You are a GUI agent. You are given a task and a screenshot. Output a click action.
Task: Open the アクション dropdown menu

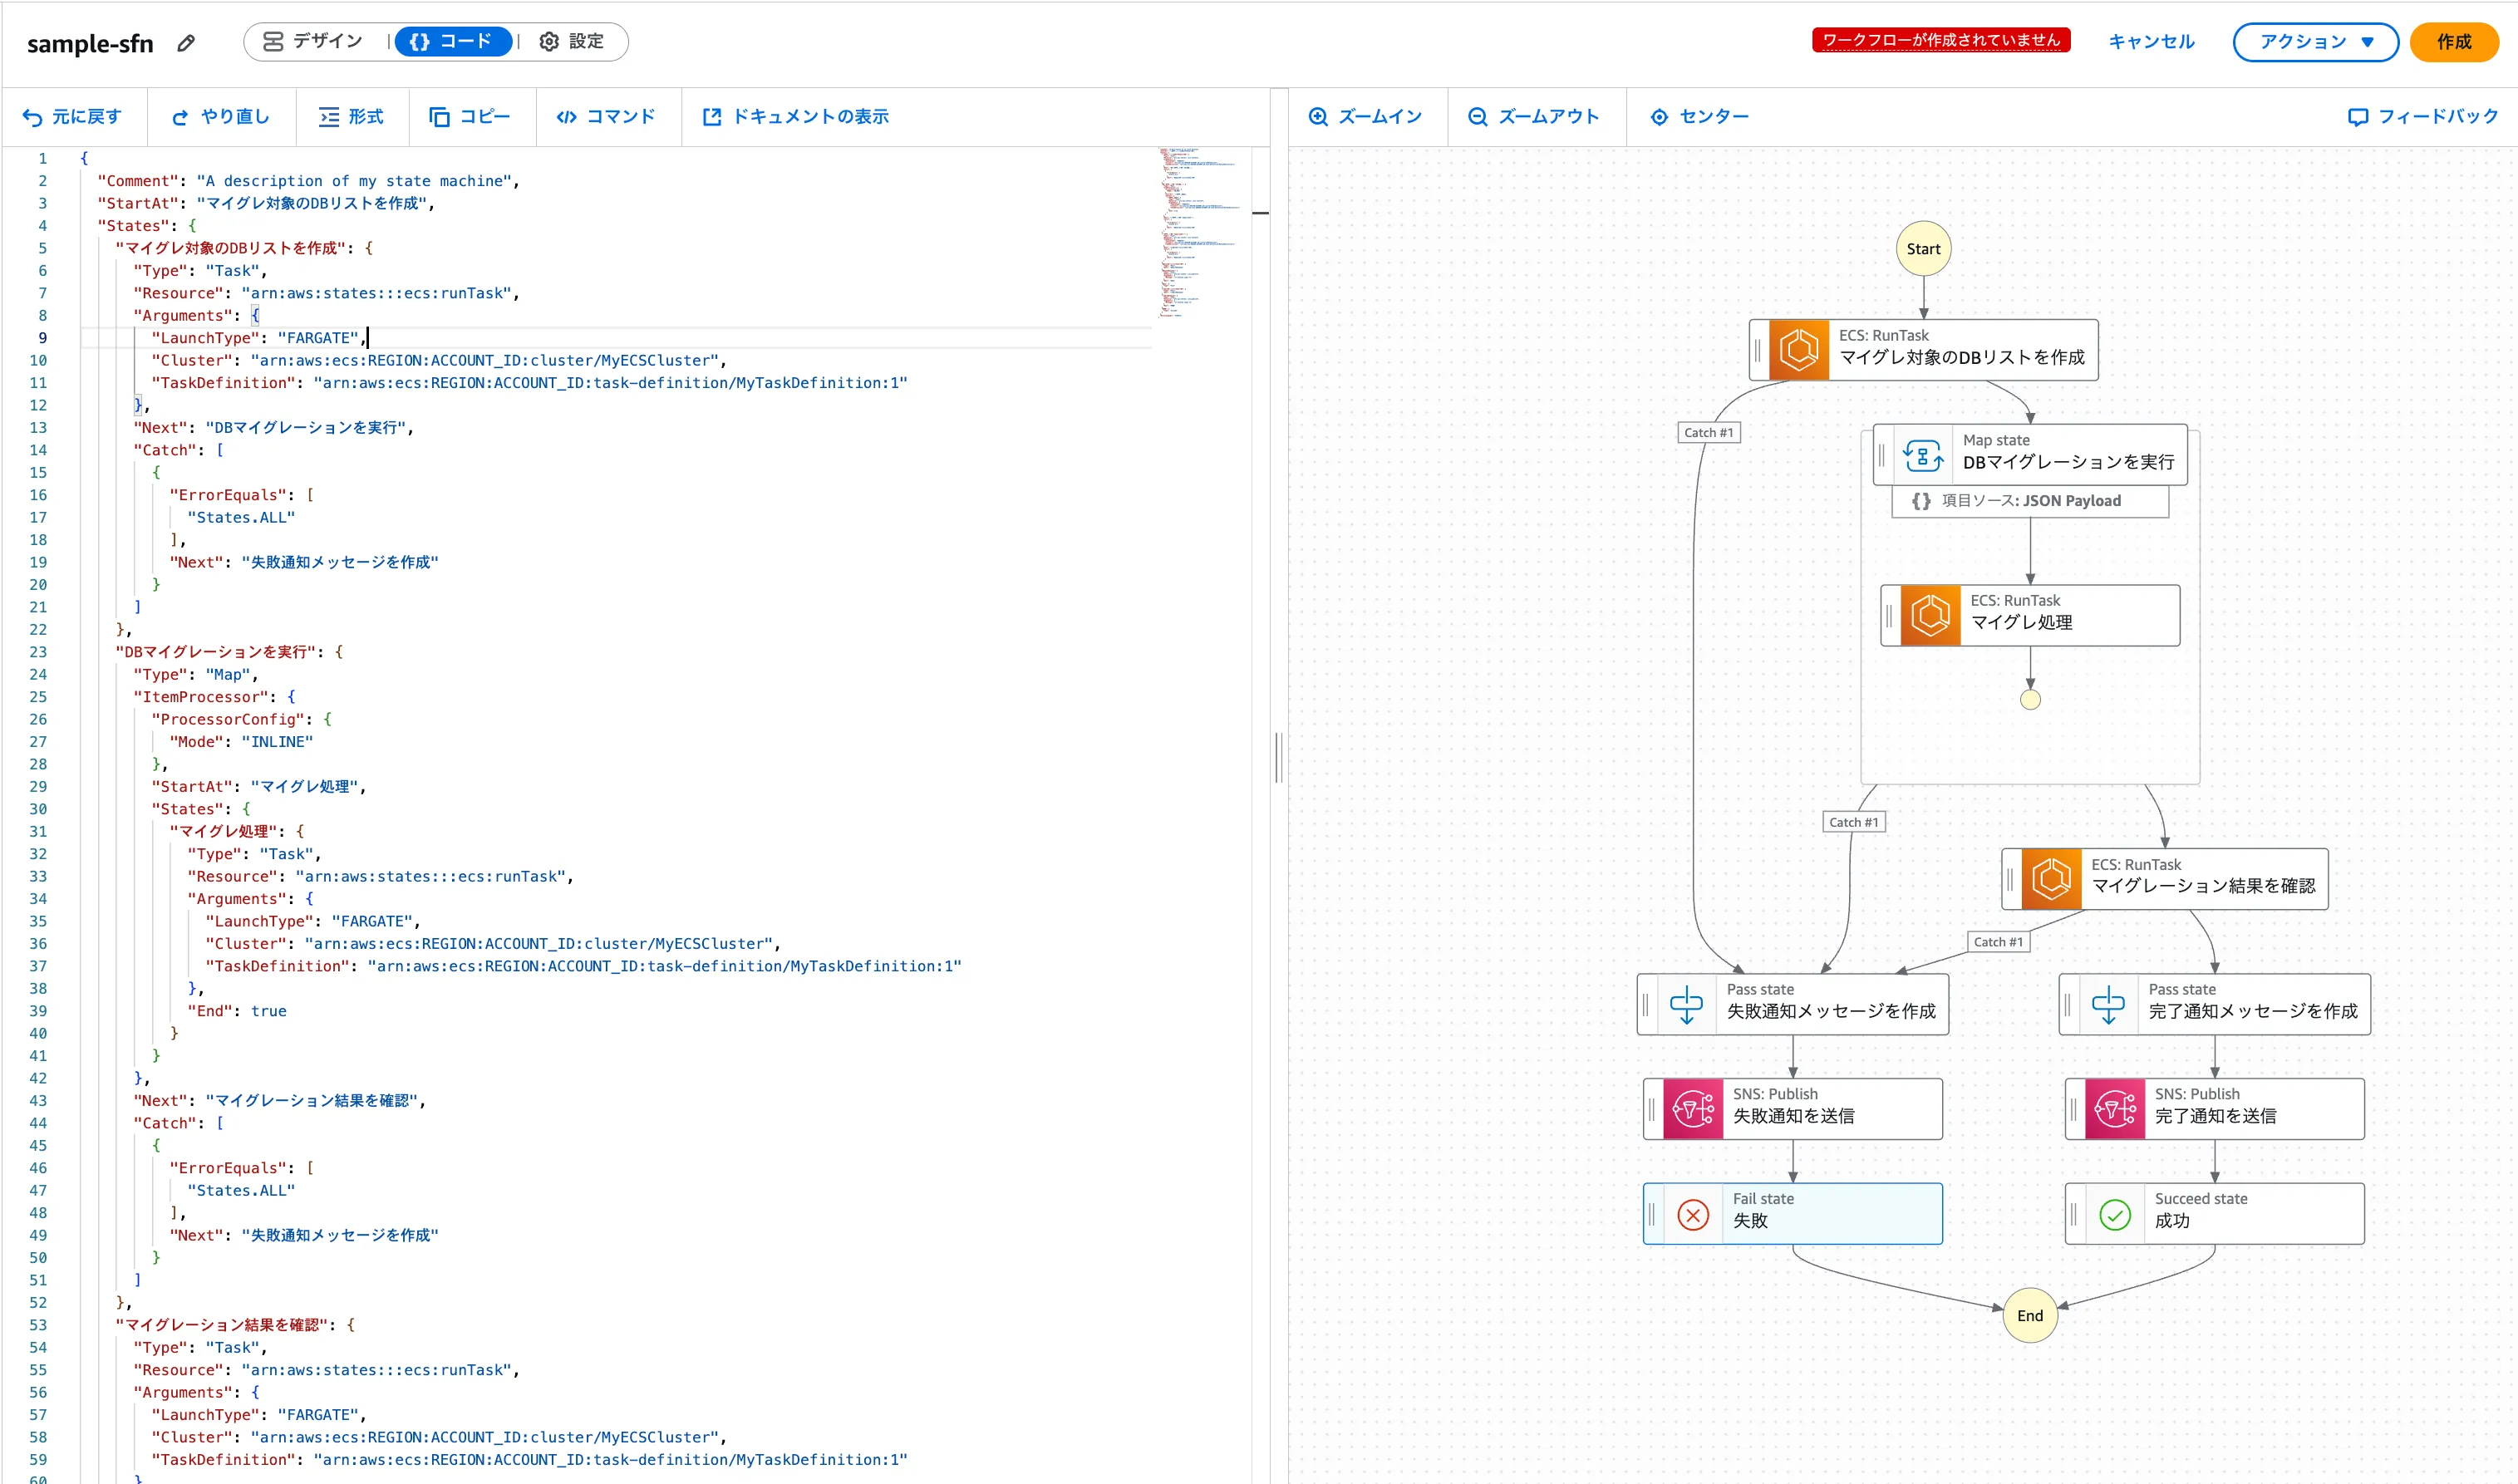pyautogui.click(x=2314, y=42)
